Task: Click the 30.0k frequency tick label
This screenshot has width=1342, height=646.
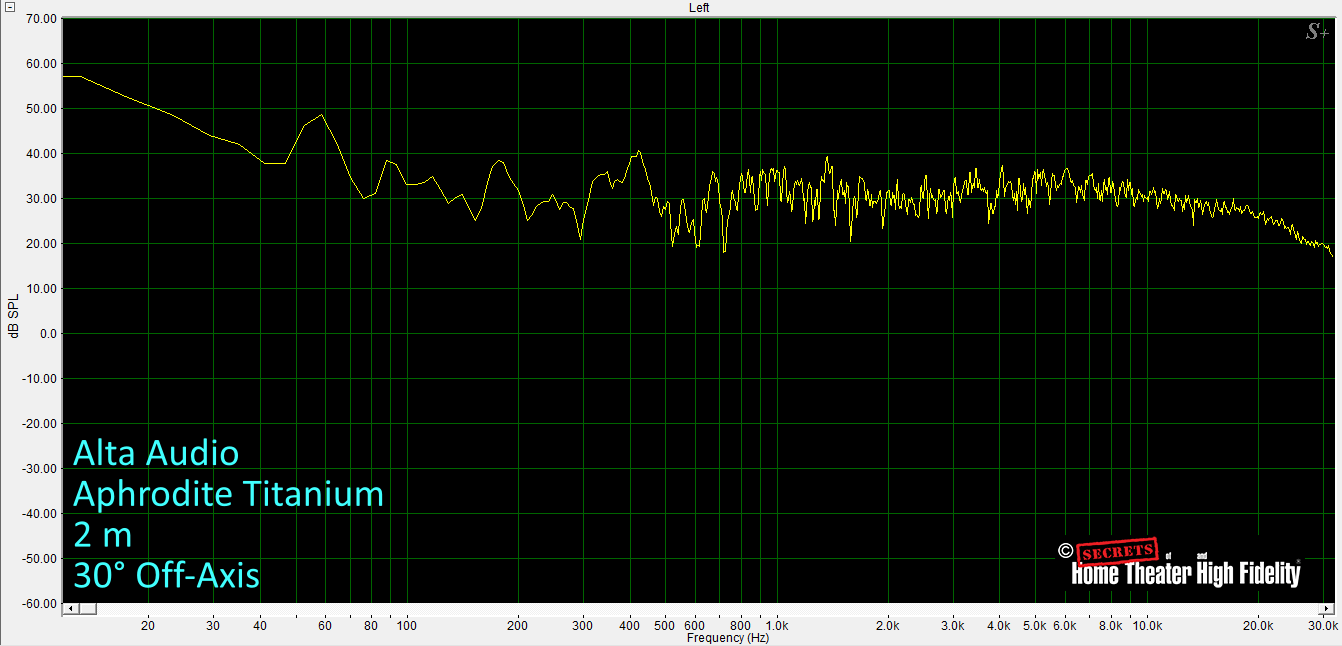Action: pos(1323,626)
